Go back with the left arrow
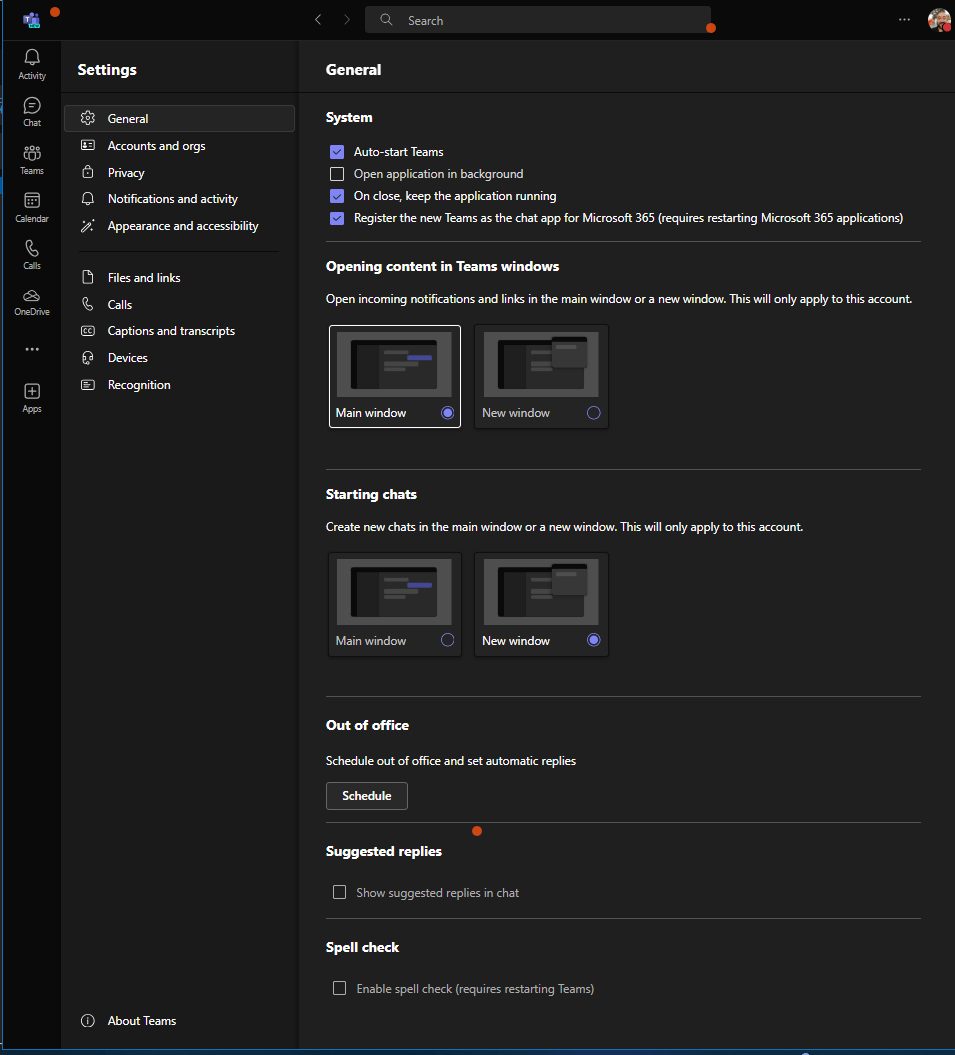Viewport: 955px width, 1055px height. click(318, 20)
